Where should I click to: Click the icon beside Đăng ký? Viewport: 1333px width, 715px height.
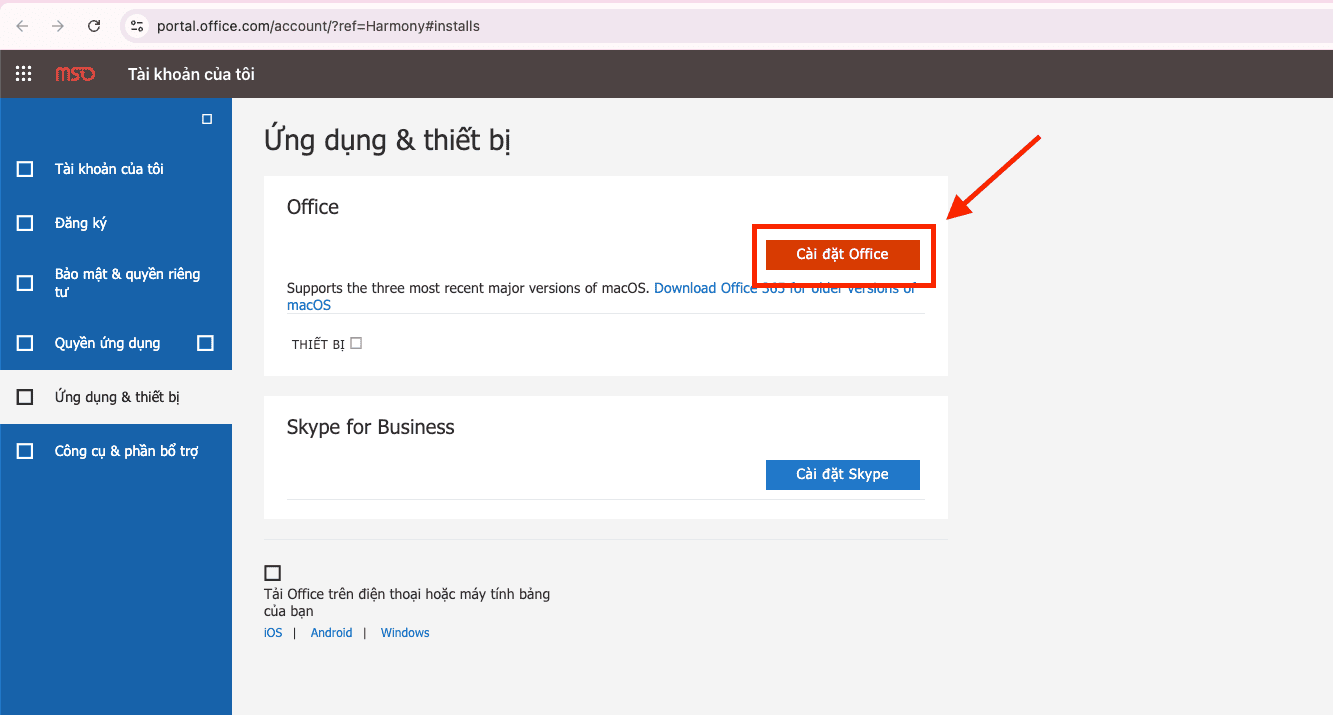pos(25,223)
